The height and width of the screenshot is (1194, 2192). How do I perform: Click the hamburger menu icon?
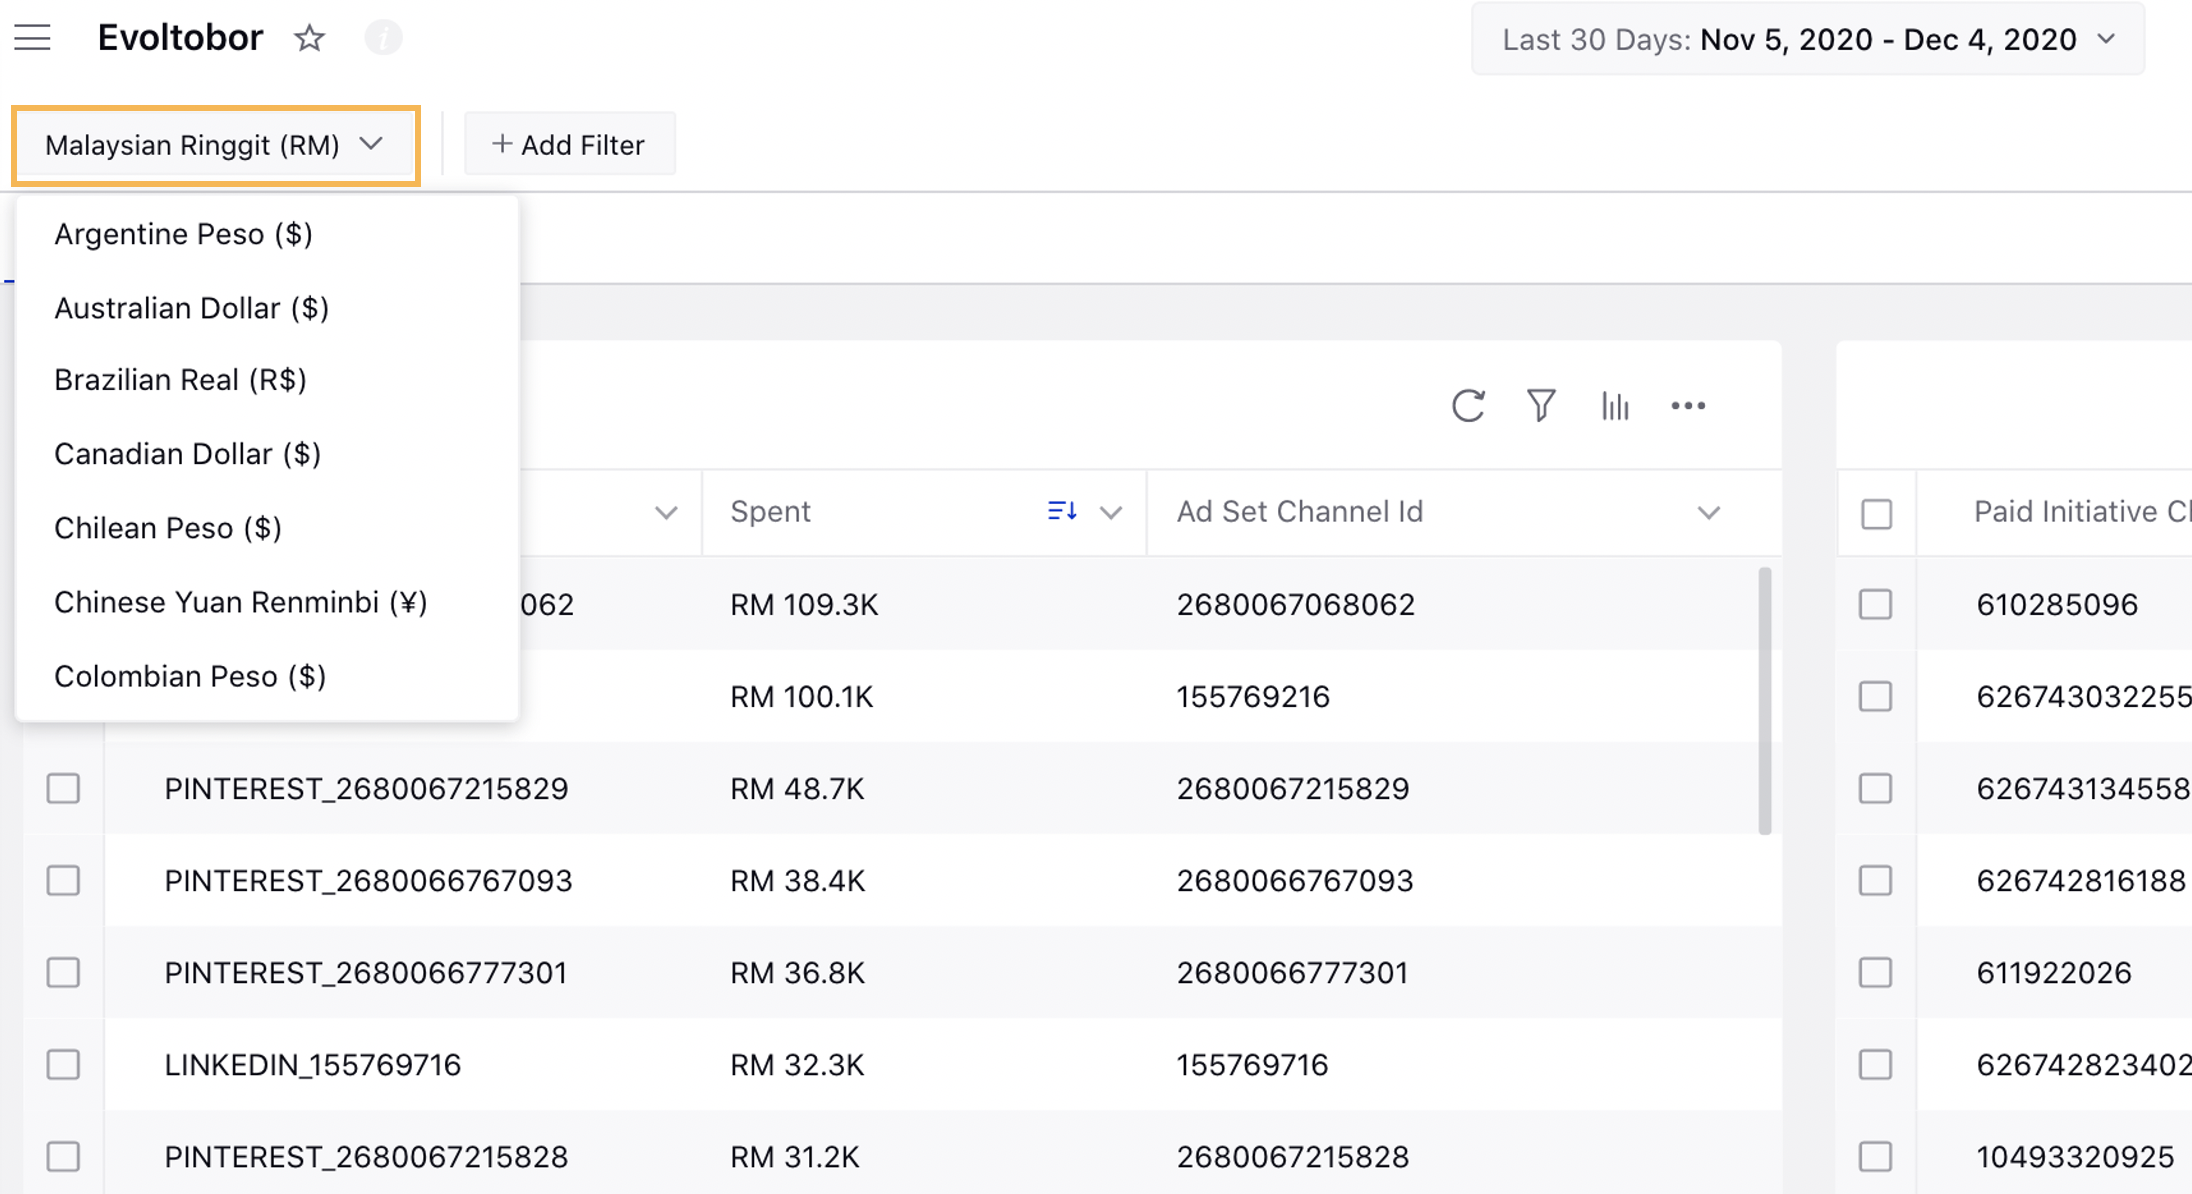pos(32,38)
